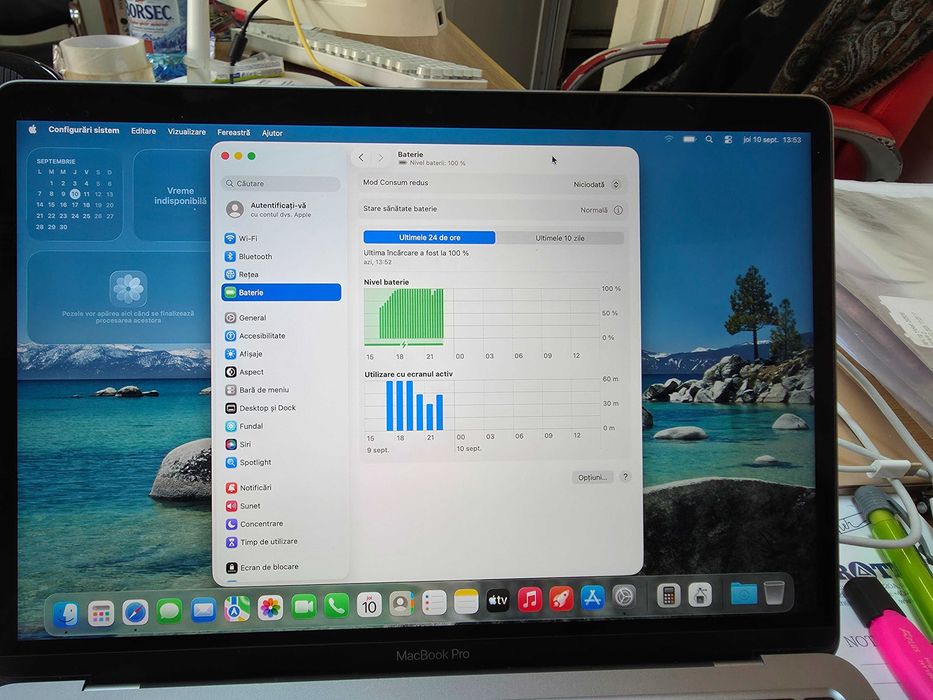933x700 pixels.
Task: Open System Settings icon in the Dock
Action: (624, 596)
